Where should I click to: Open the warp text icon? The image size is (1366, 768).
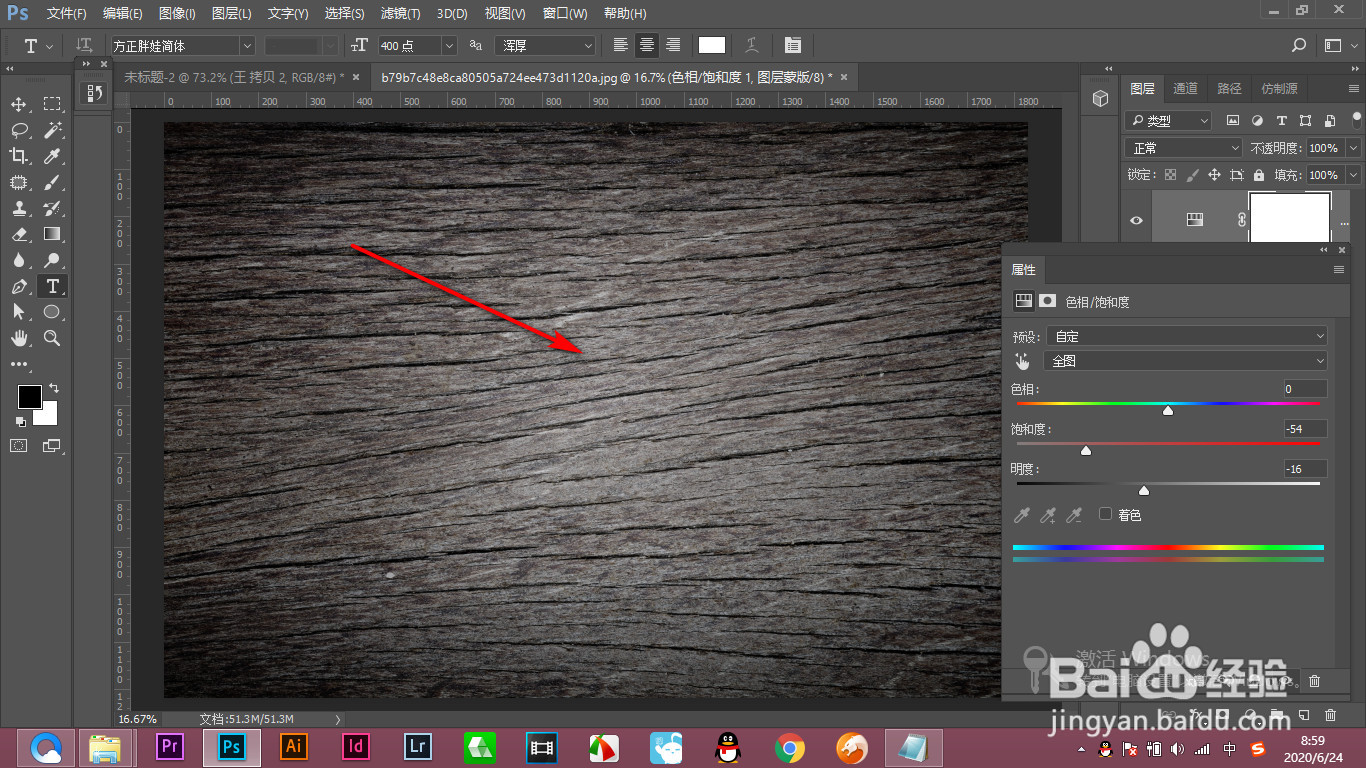751,45
